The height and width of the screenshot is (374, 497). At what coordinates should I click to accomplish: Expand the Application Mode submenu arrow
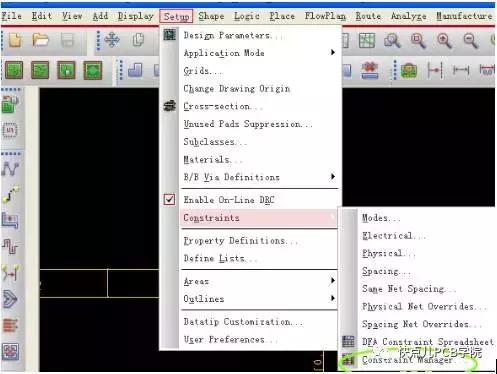332,52
